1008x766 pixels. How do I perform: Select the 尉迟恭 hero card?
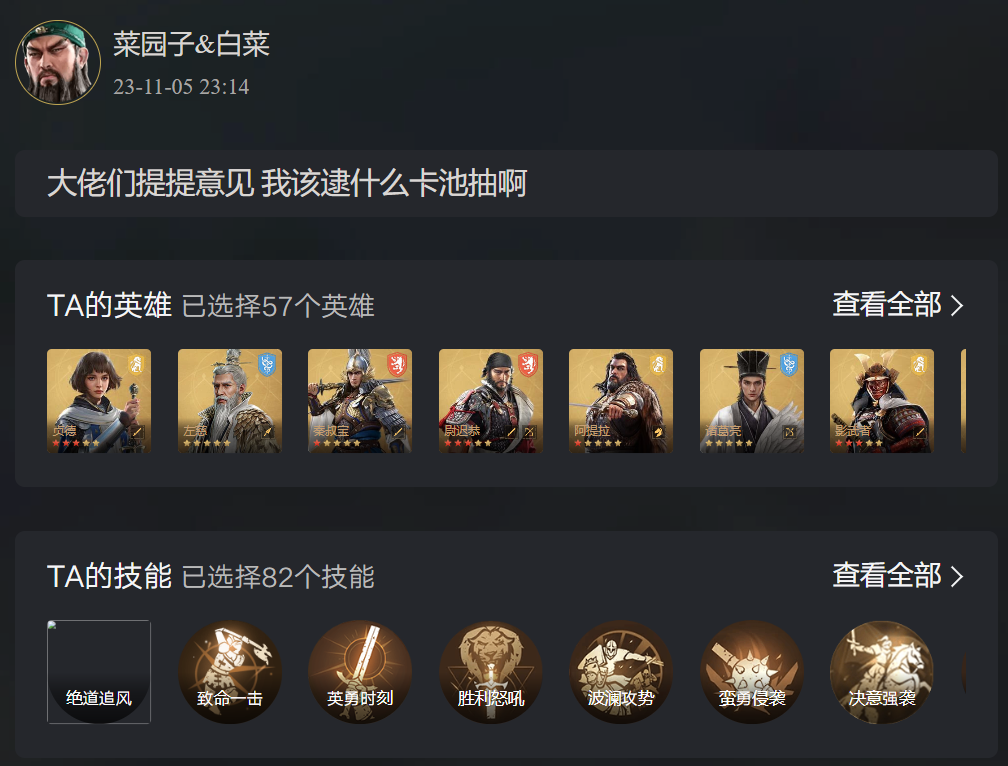pos(490,401)
